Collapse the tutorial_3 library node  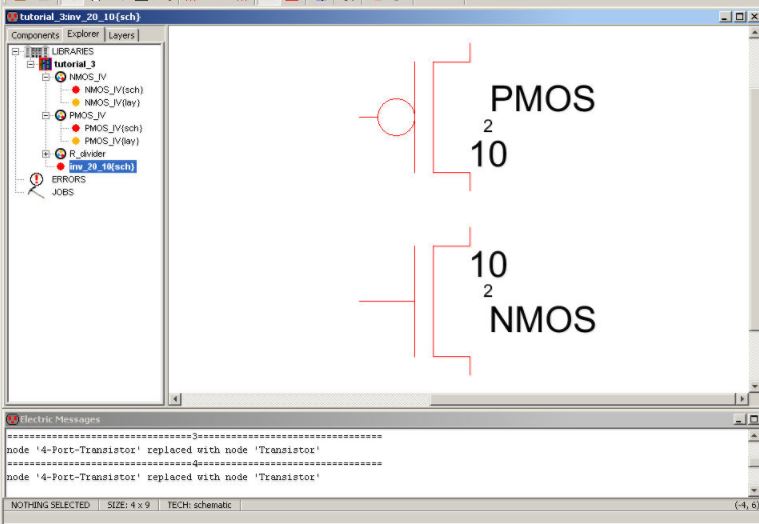coord(31,64)
